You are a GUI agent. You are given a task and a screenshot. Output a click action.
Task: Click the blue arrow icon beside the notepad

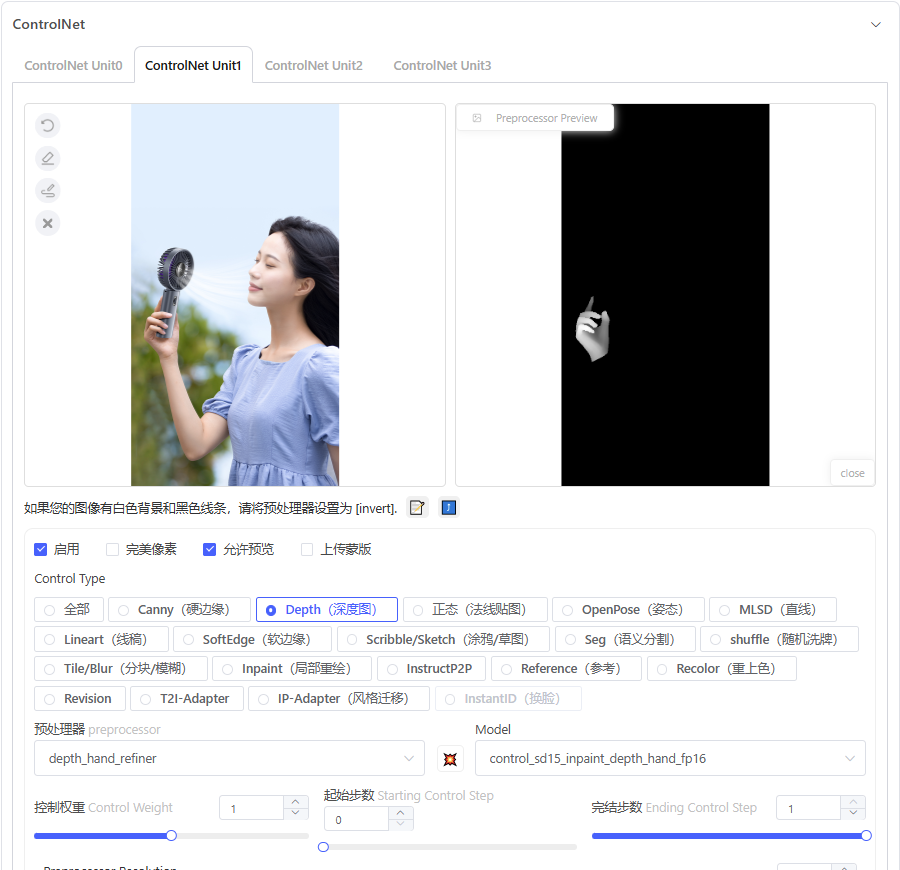click(448, 507)
